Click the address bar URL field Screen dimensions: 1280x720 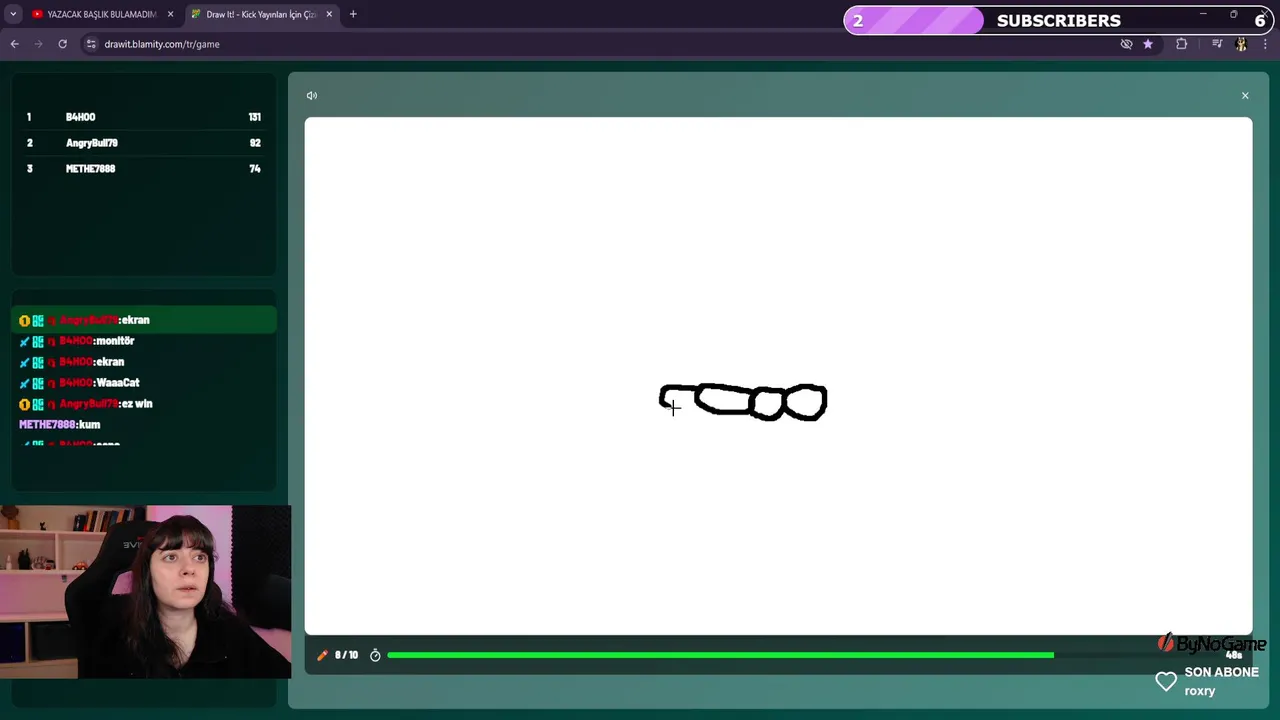click(600, 44)
